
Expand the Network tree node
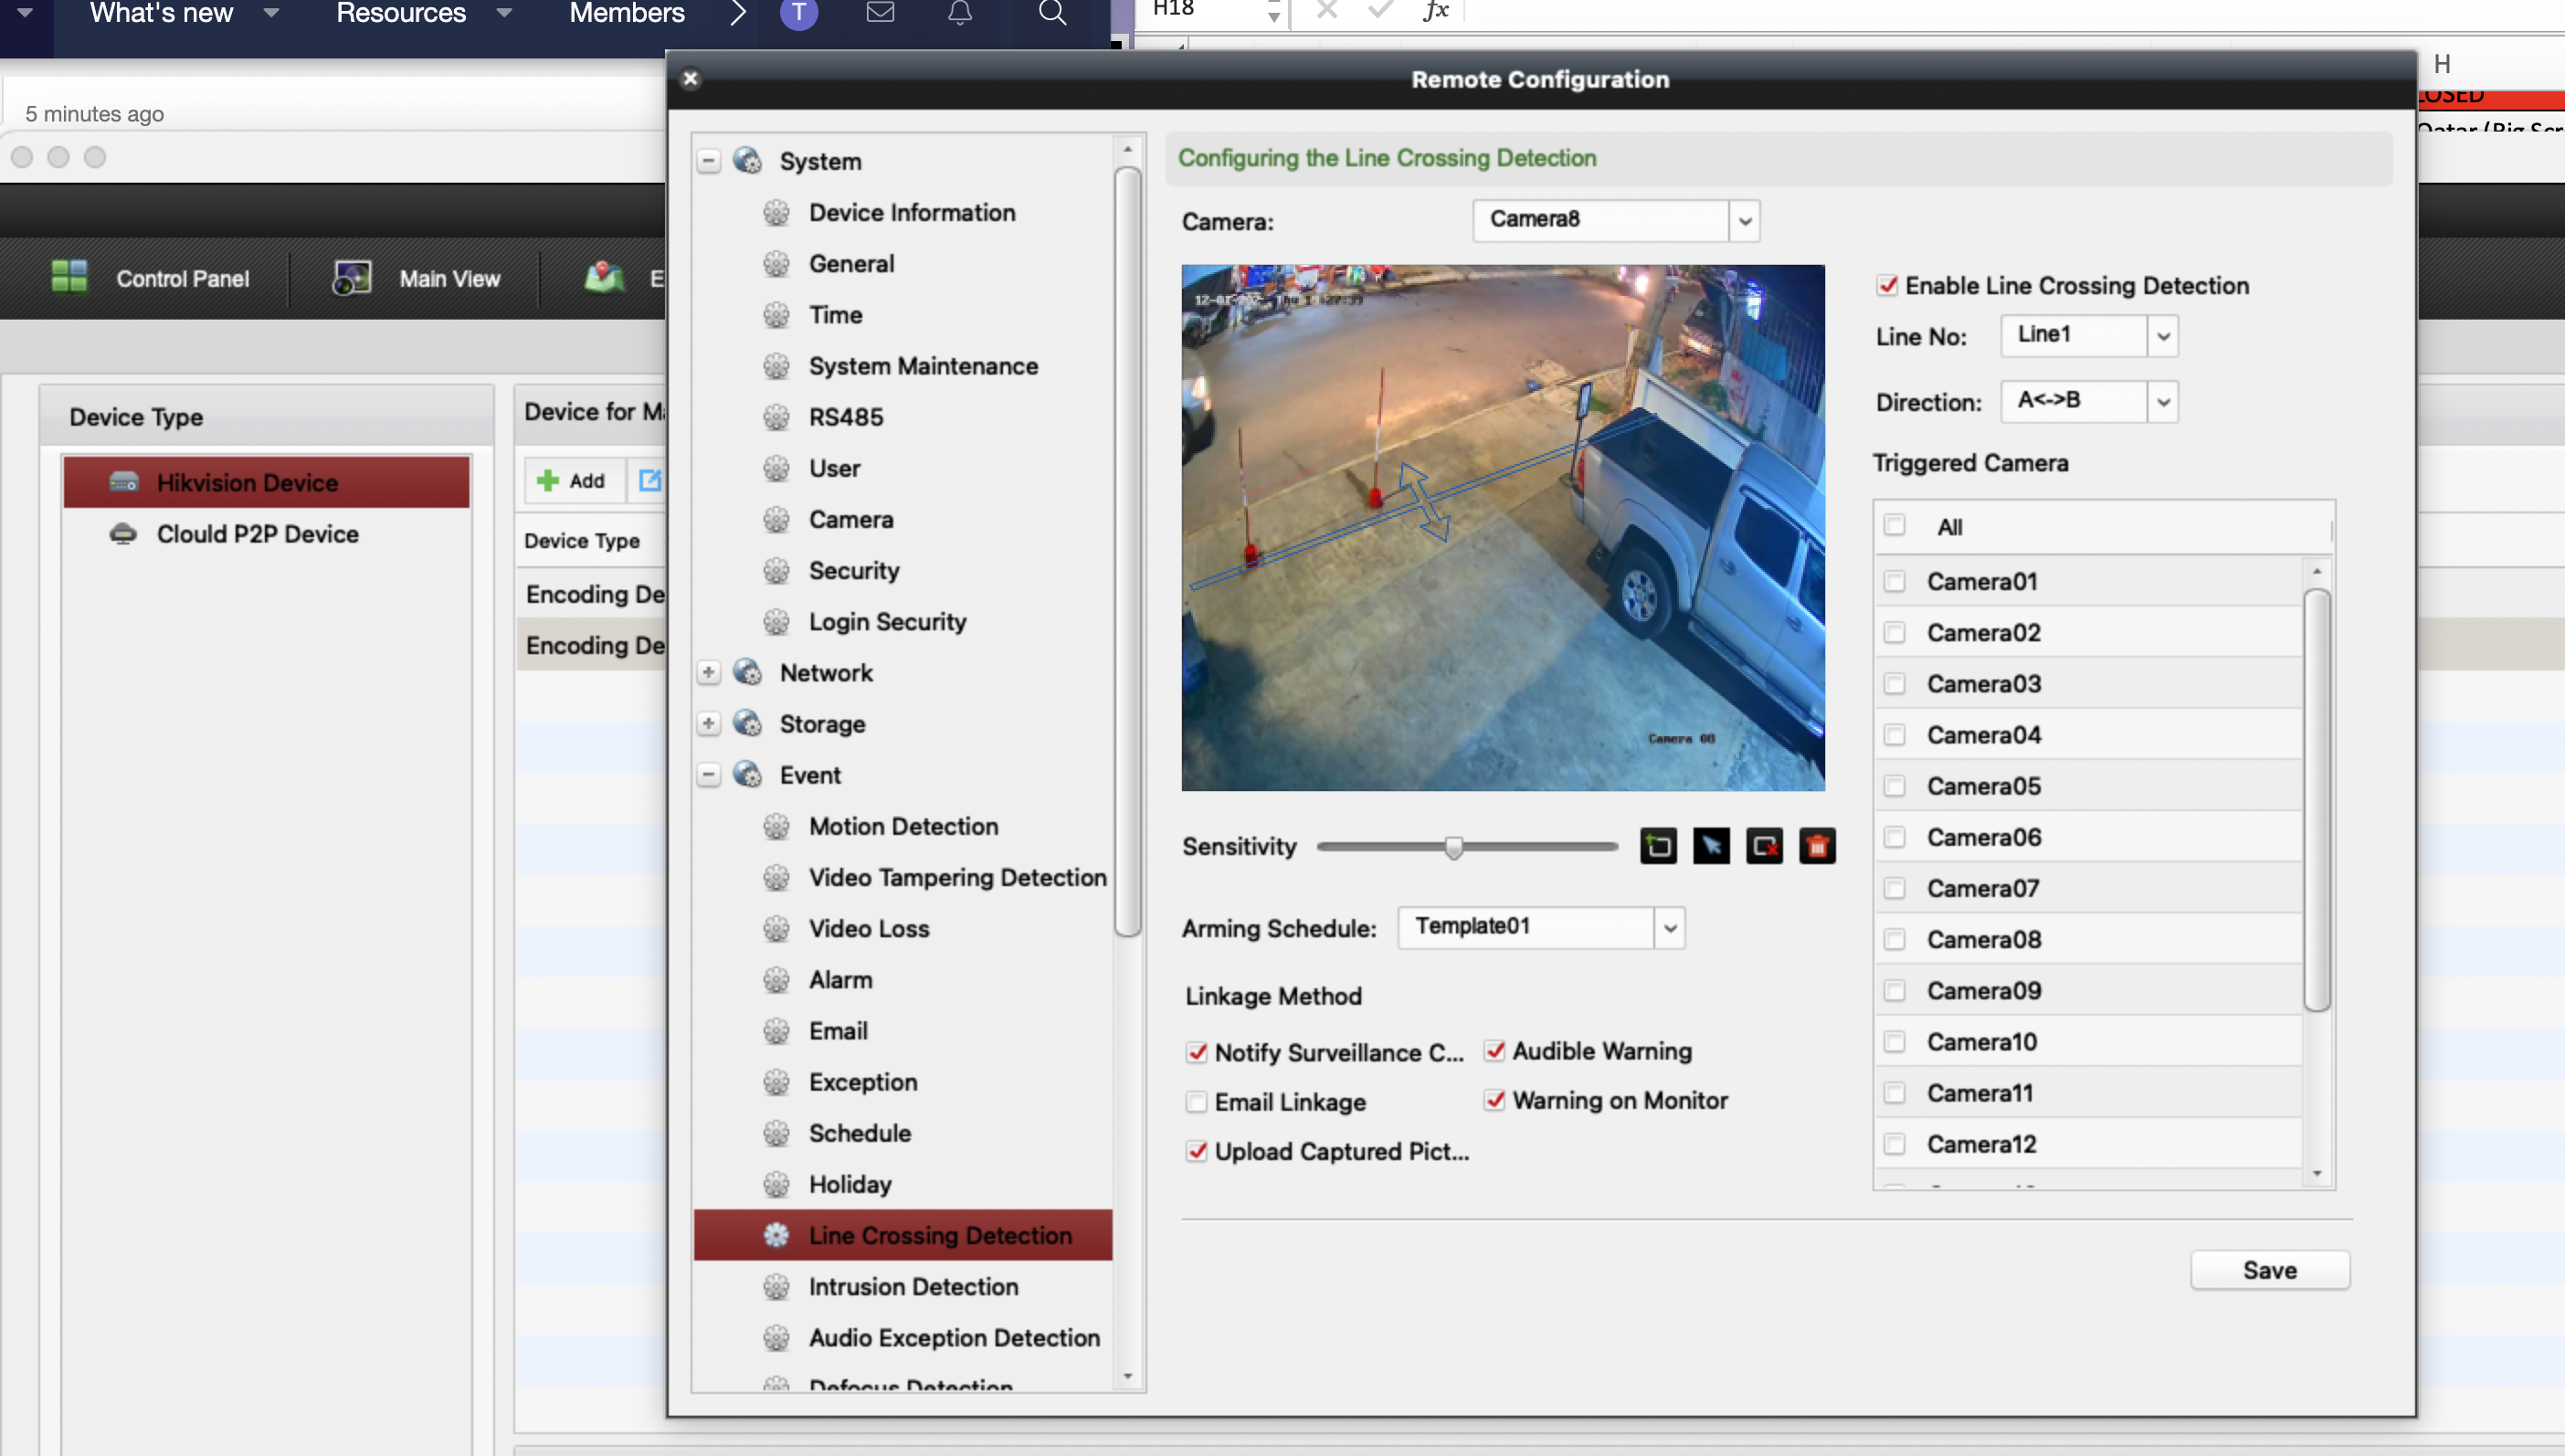[x=708, y=673]
